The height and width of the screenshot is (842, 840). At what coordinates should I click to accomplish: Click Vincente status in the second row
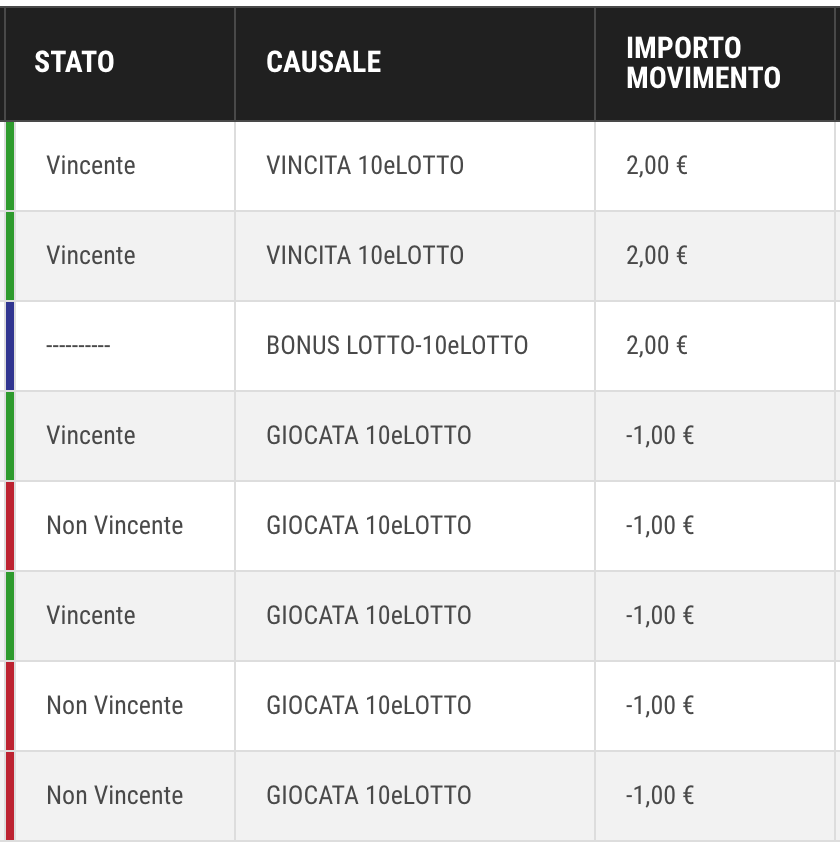coord(91,256)
